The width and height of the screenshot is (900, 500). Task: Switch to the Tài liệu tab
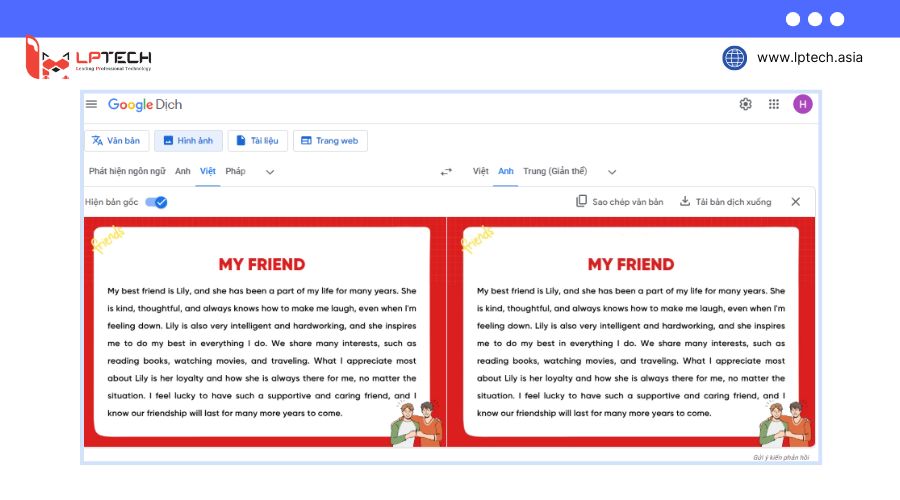pos(256,141)
